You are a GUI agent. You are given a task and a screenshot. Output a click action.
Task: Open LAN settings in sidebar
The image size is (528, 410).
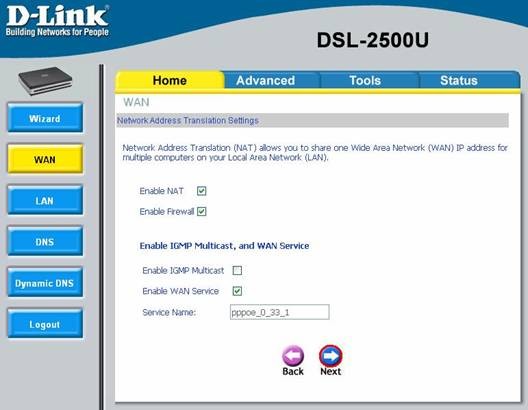coord(45,200)
